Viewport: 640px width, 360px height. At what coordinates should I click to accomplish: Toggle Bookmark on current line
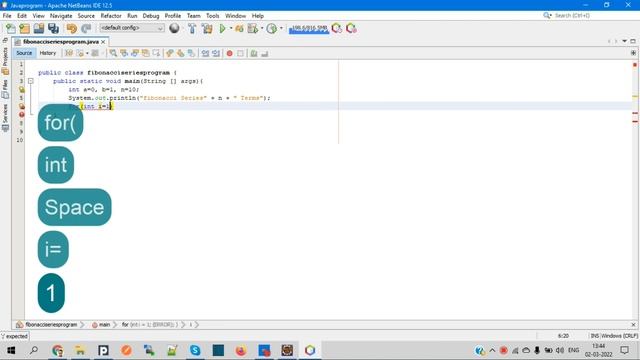191,53
